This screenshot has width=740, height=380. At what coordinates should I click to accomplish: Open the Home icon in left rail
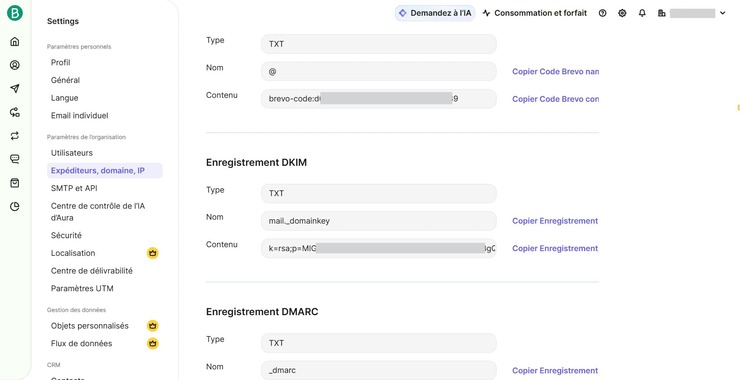pos(15,42)
